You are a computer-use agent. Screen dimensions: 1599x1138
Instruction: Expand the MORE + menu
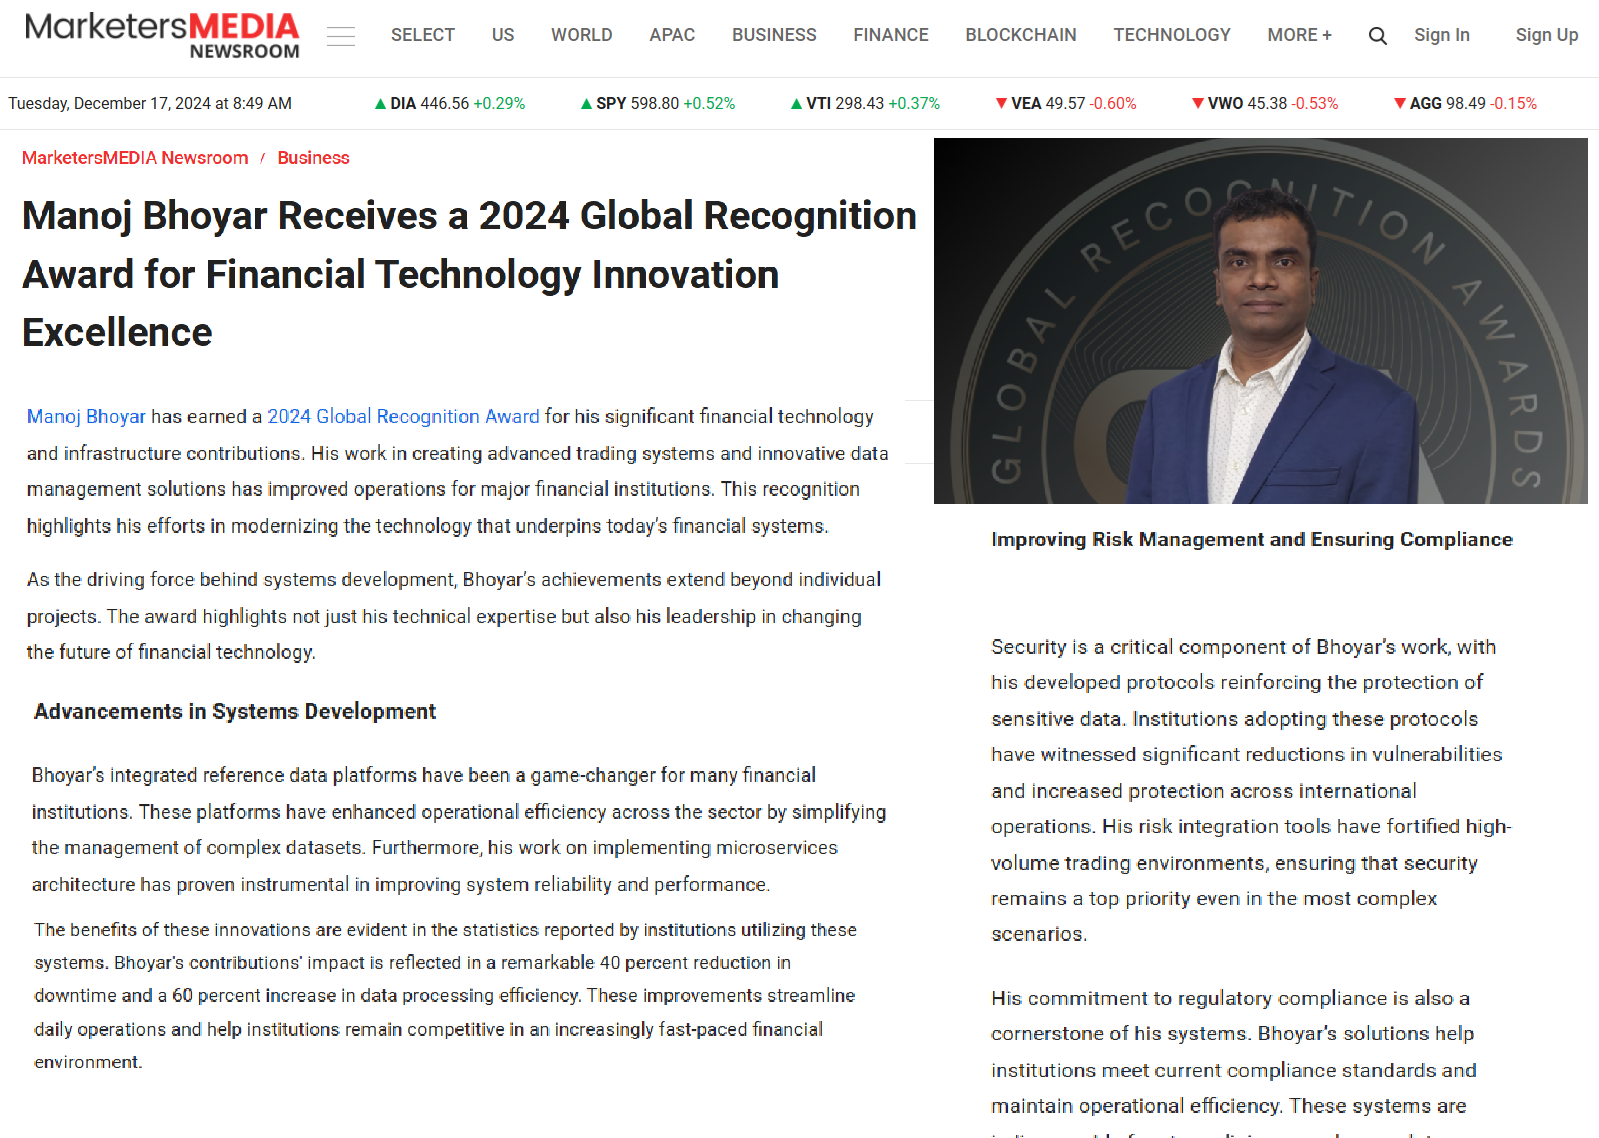(x=1299, y=35)
